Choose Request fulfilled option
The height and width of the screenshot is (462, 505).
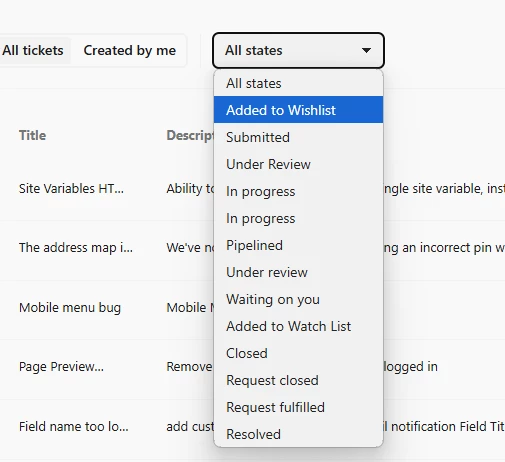[x=298, y=407]
